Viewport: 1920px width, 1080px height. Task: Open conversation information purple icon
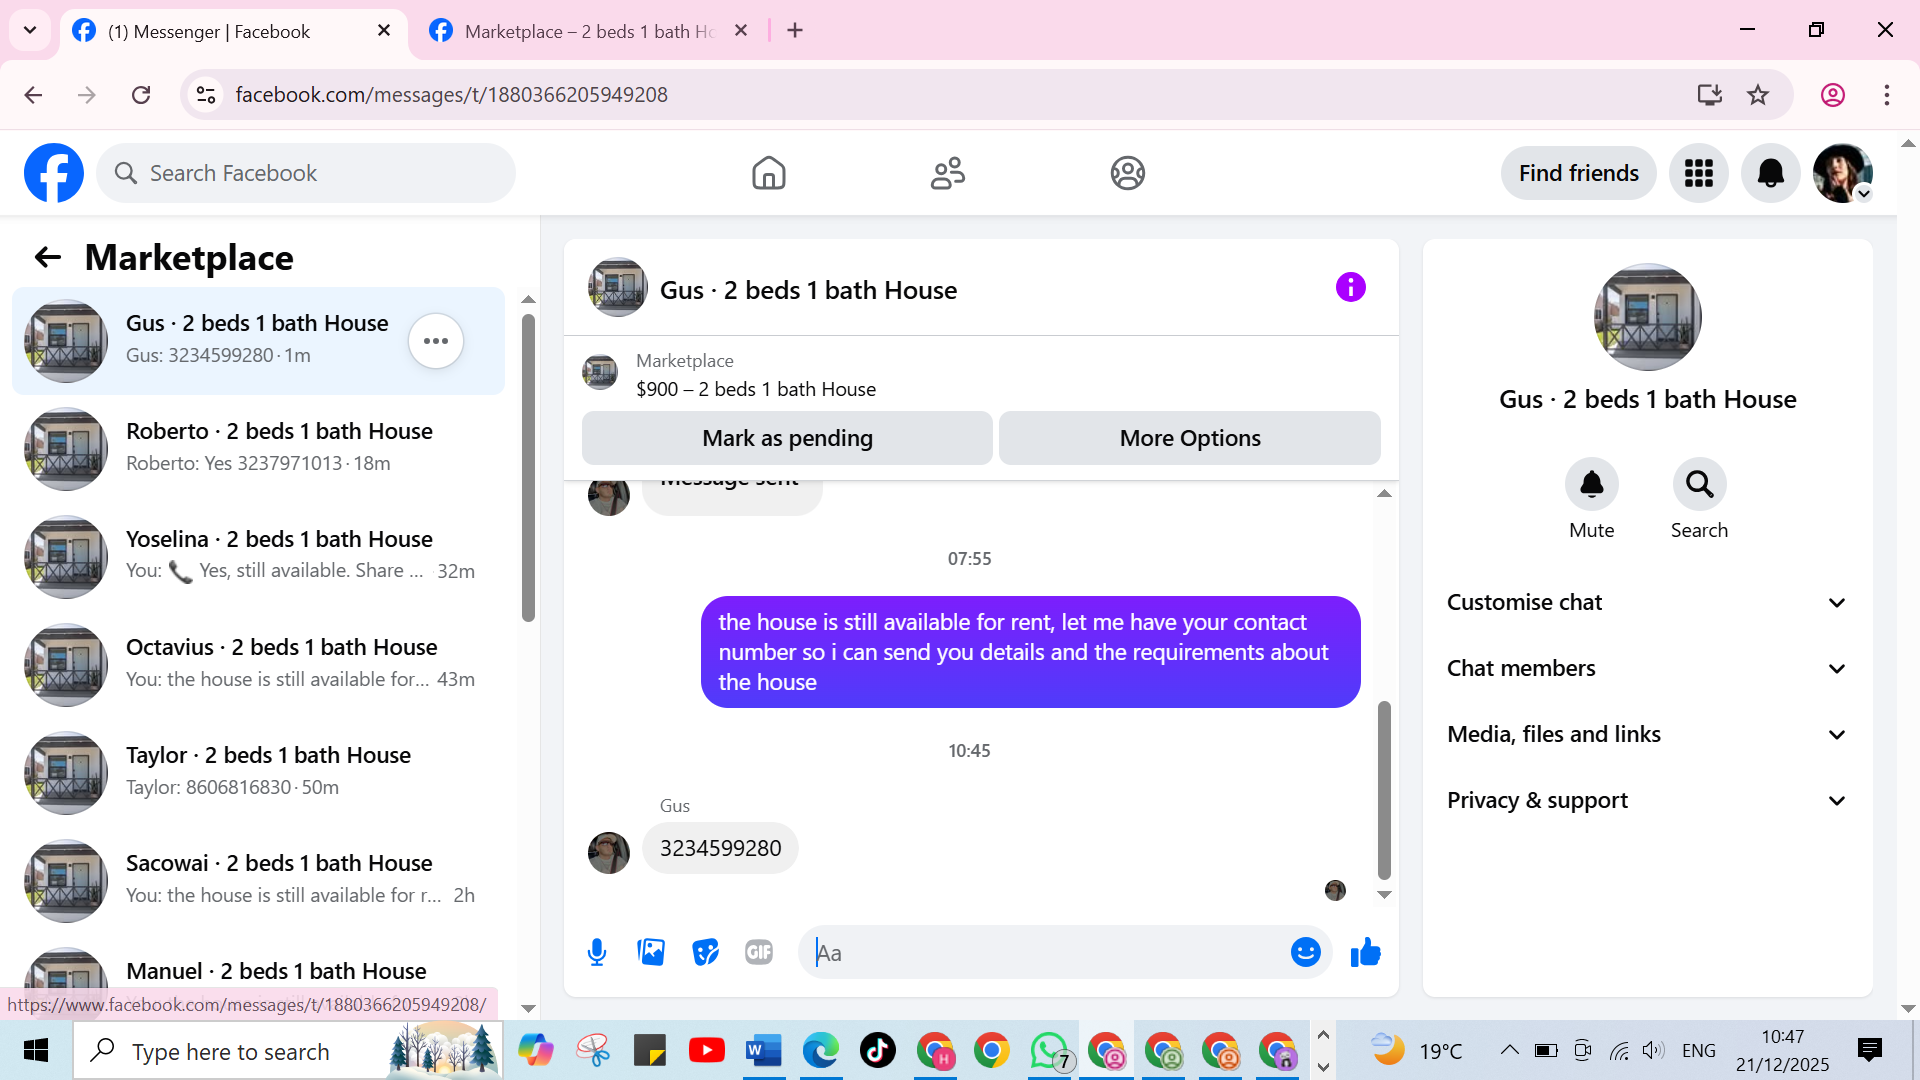(x=1350, y=288)
